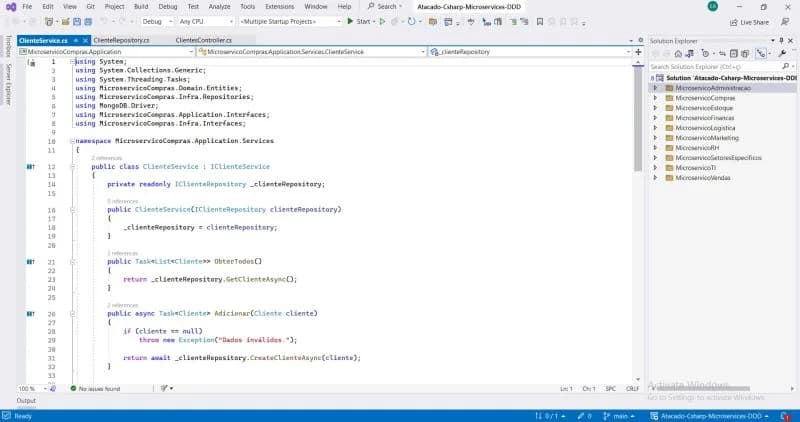
Task: Open the main branch selector in status bar
Action: point(619,416)
